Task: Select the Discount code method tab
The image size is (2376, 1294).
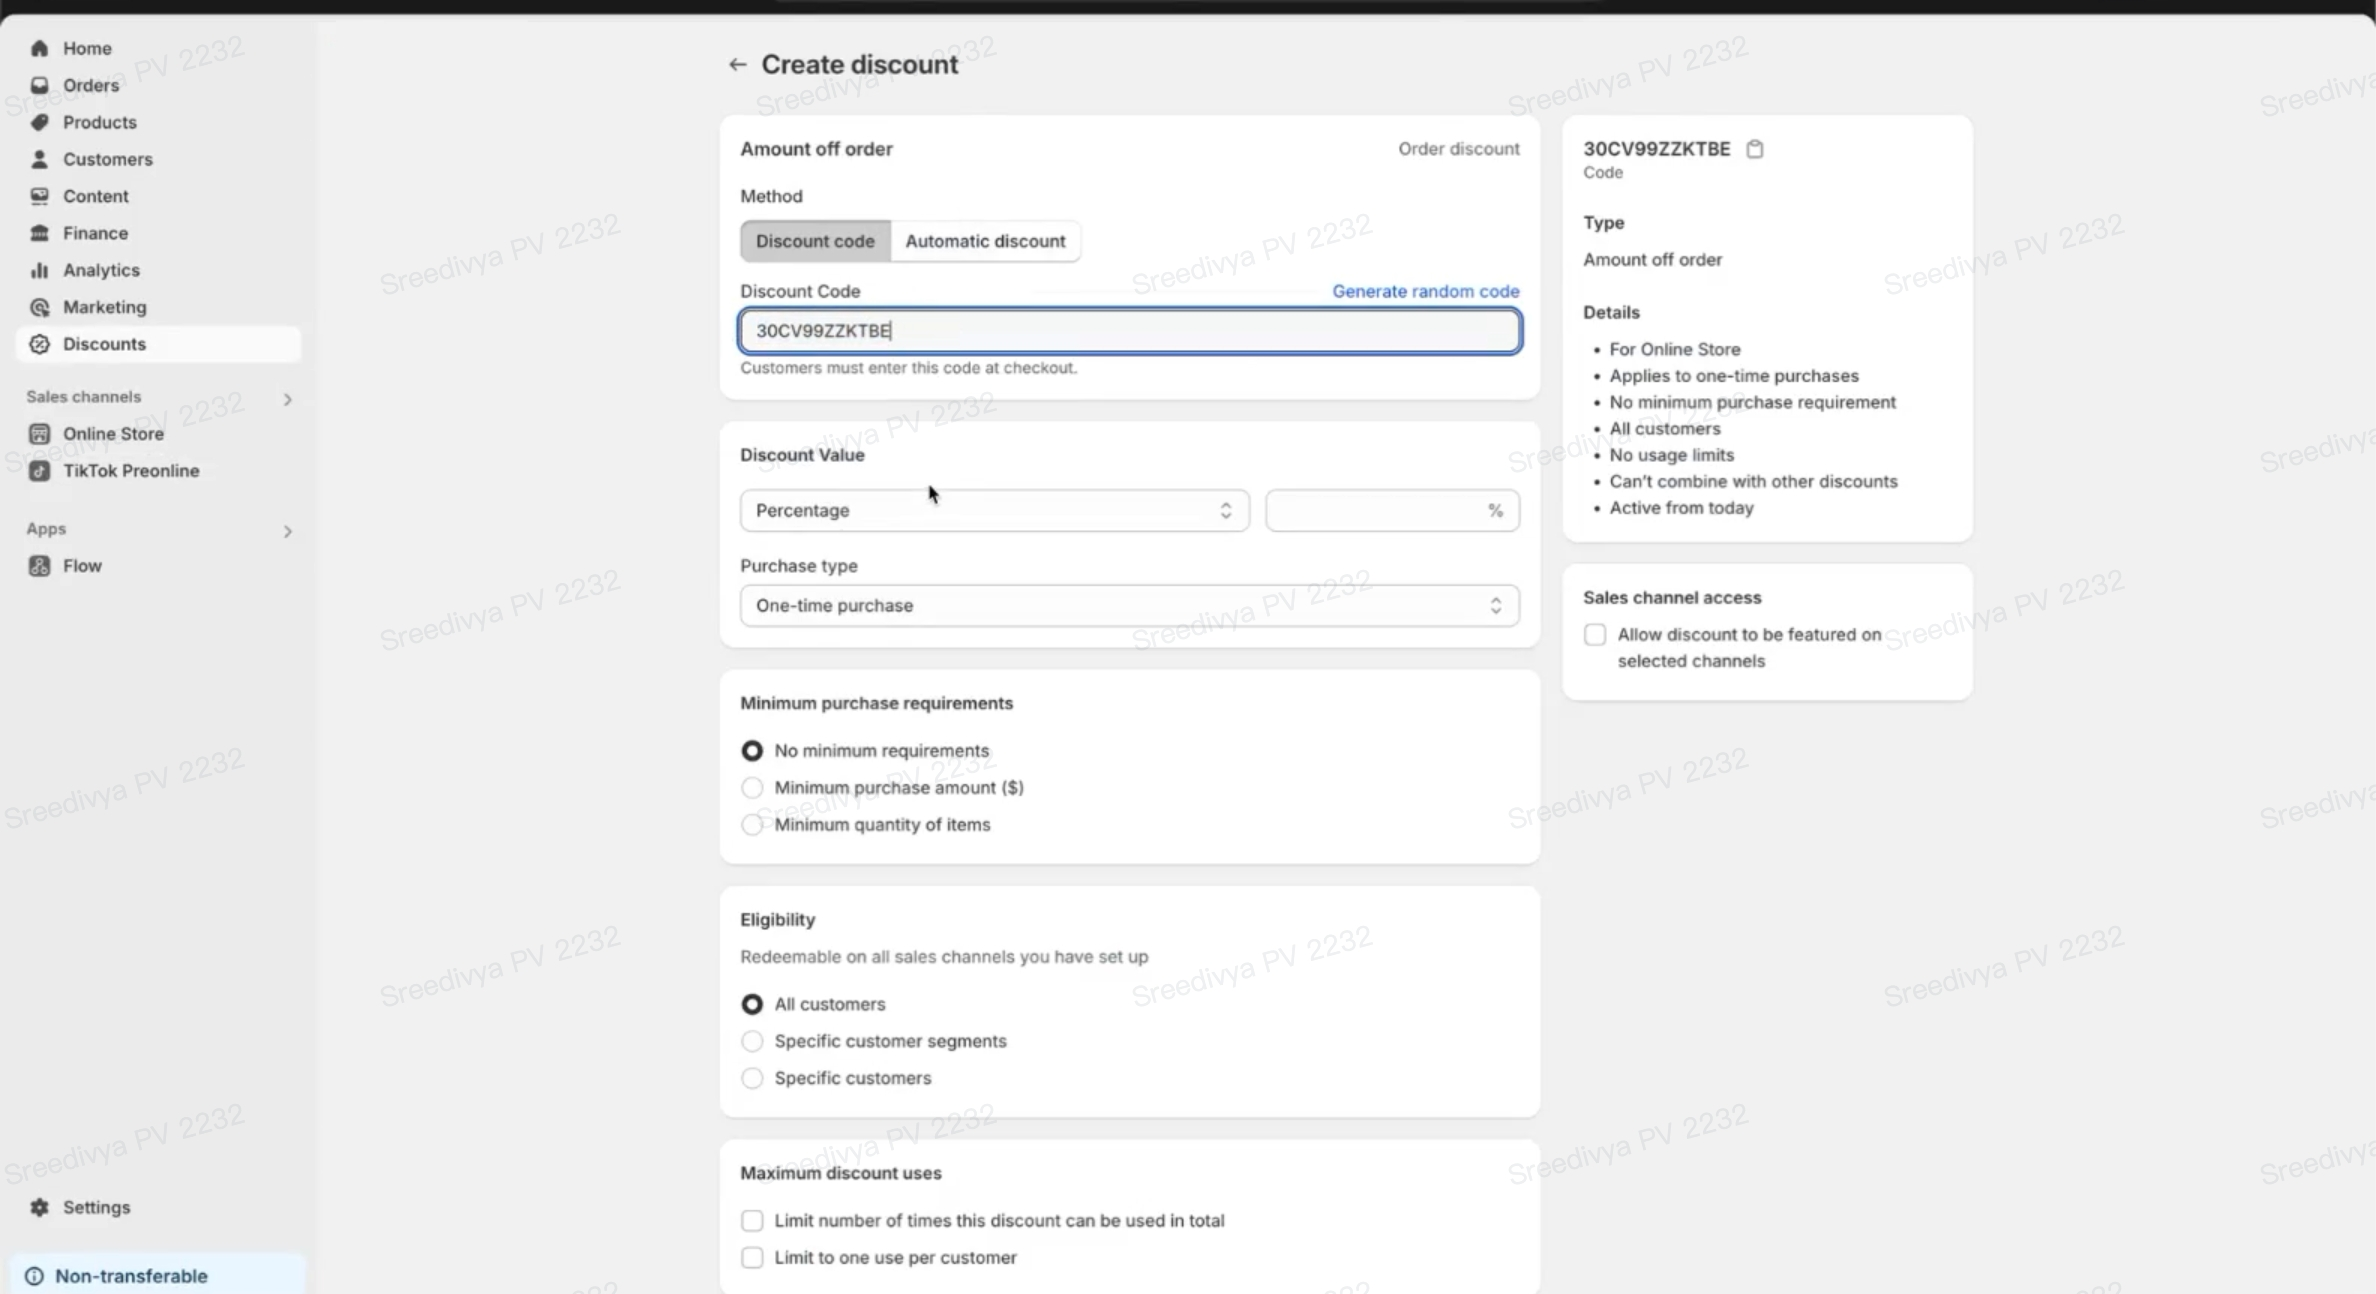Action: pos(814,241)
